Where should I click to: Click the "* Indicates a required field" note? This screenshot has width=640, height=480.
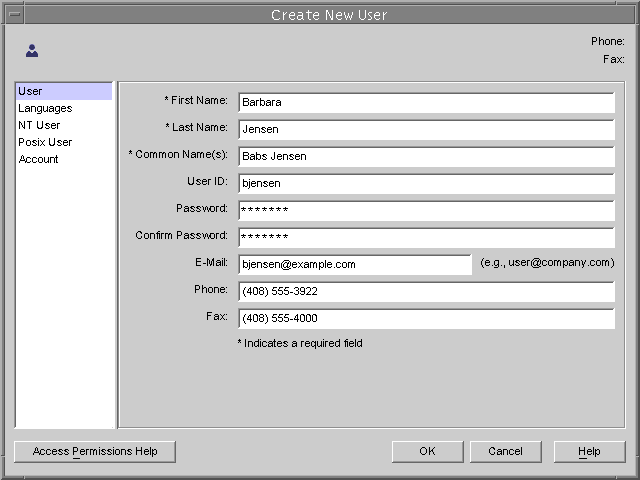300,343
